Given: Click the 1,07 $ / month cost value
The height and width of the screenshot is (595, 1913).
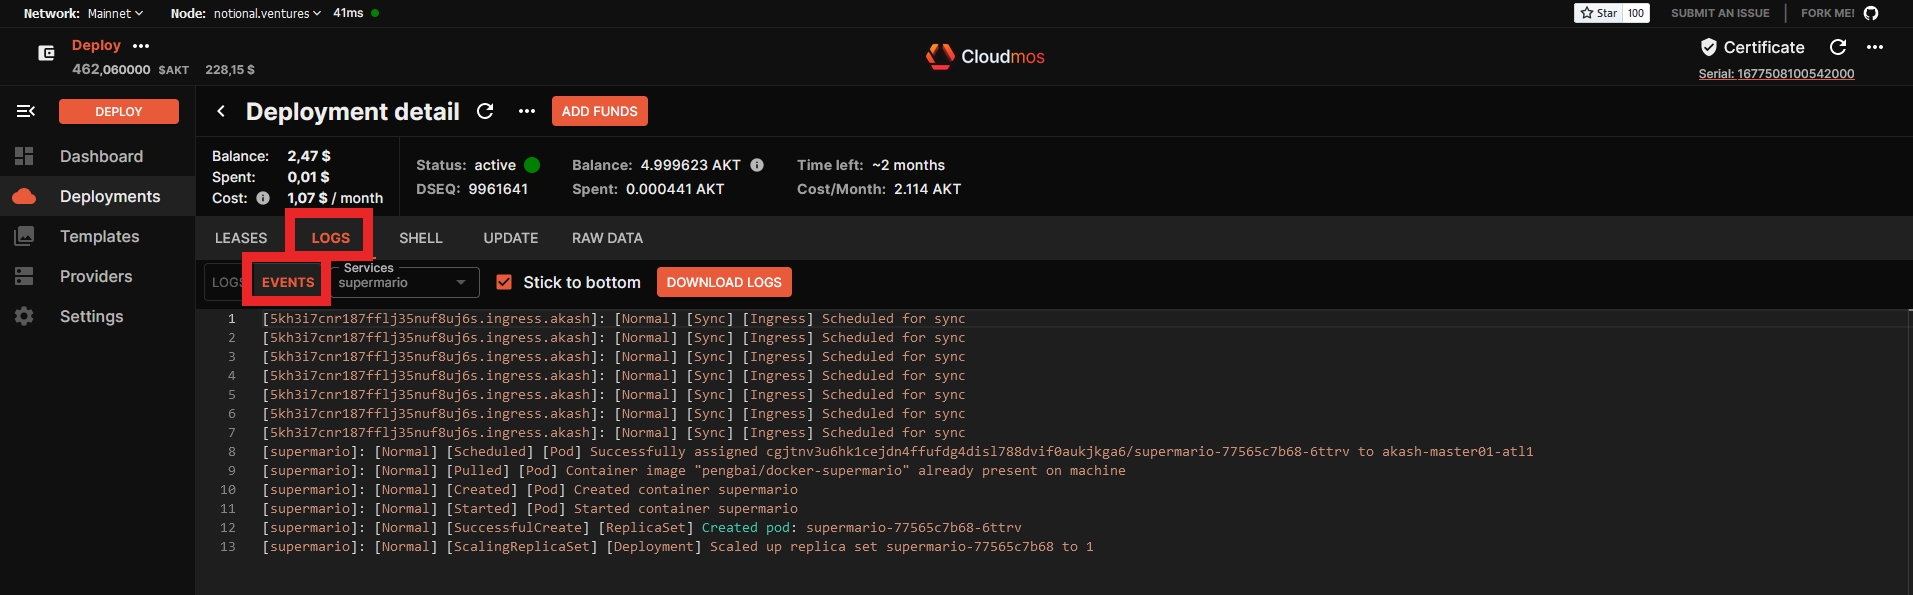Looking at the screenshot, I should point(335,198).
